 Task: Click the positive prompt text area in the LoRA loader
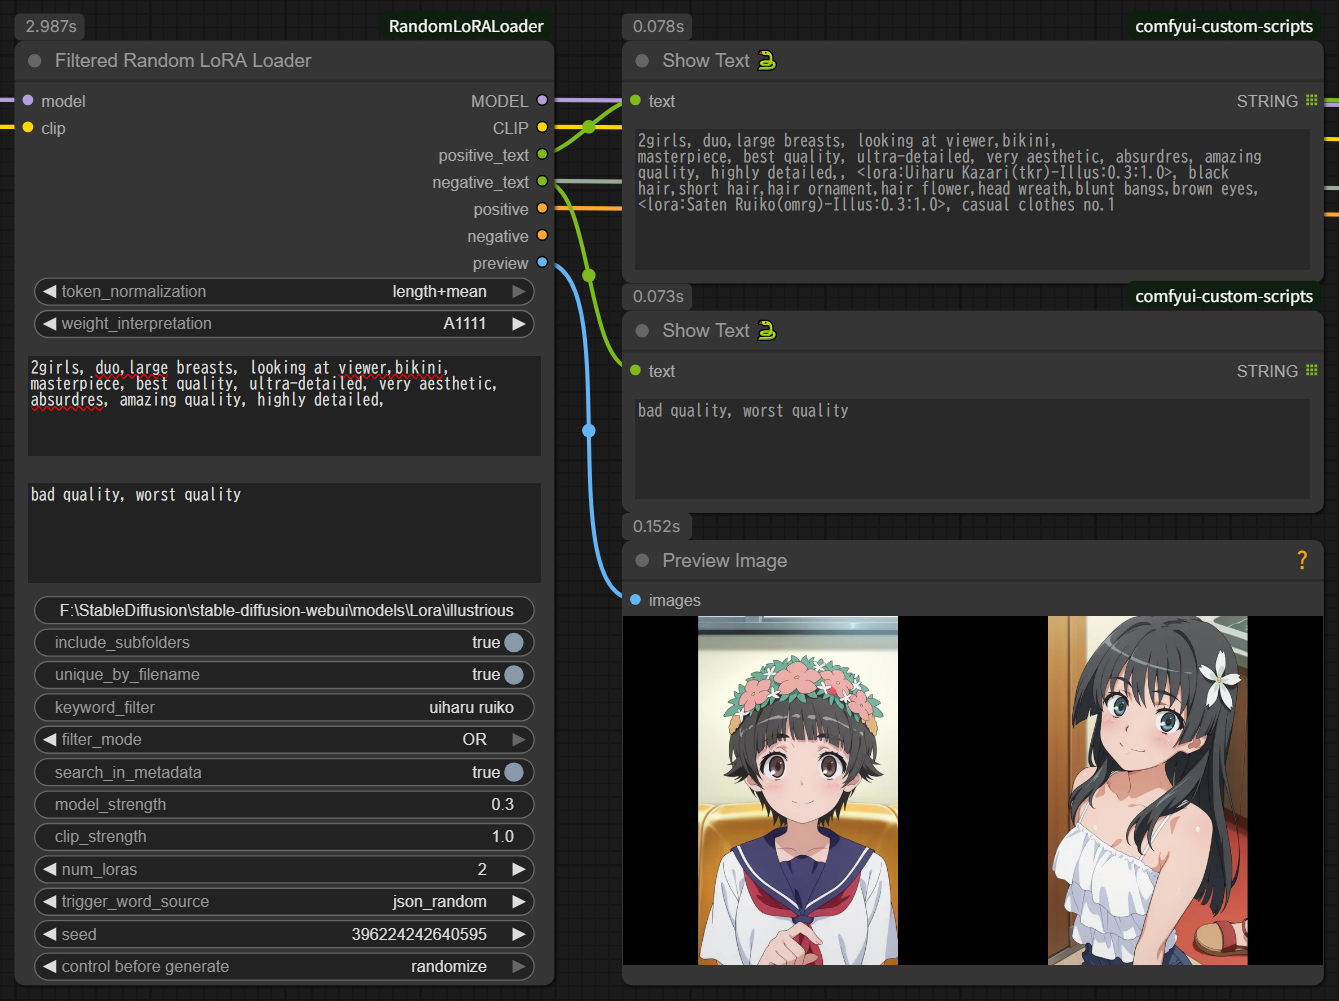click(284, 405)
